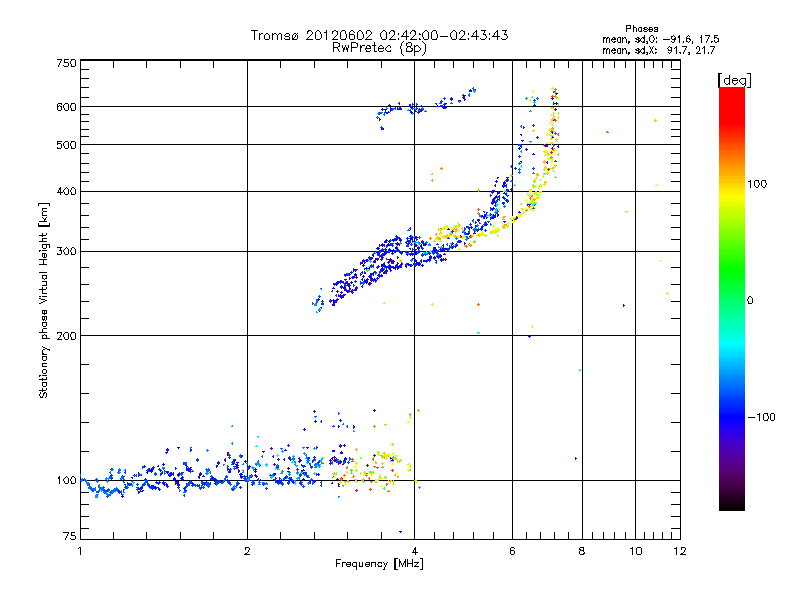
Task: Click the '6' frequency tick label
Action: pos(512,551)
